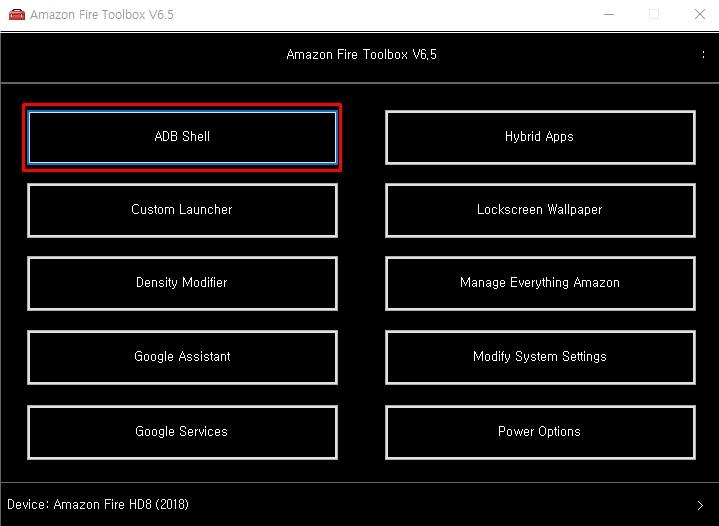Click the right chevron beside the device name
Screen dimensions: 719x526
[700, 505]
